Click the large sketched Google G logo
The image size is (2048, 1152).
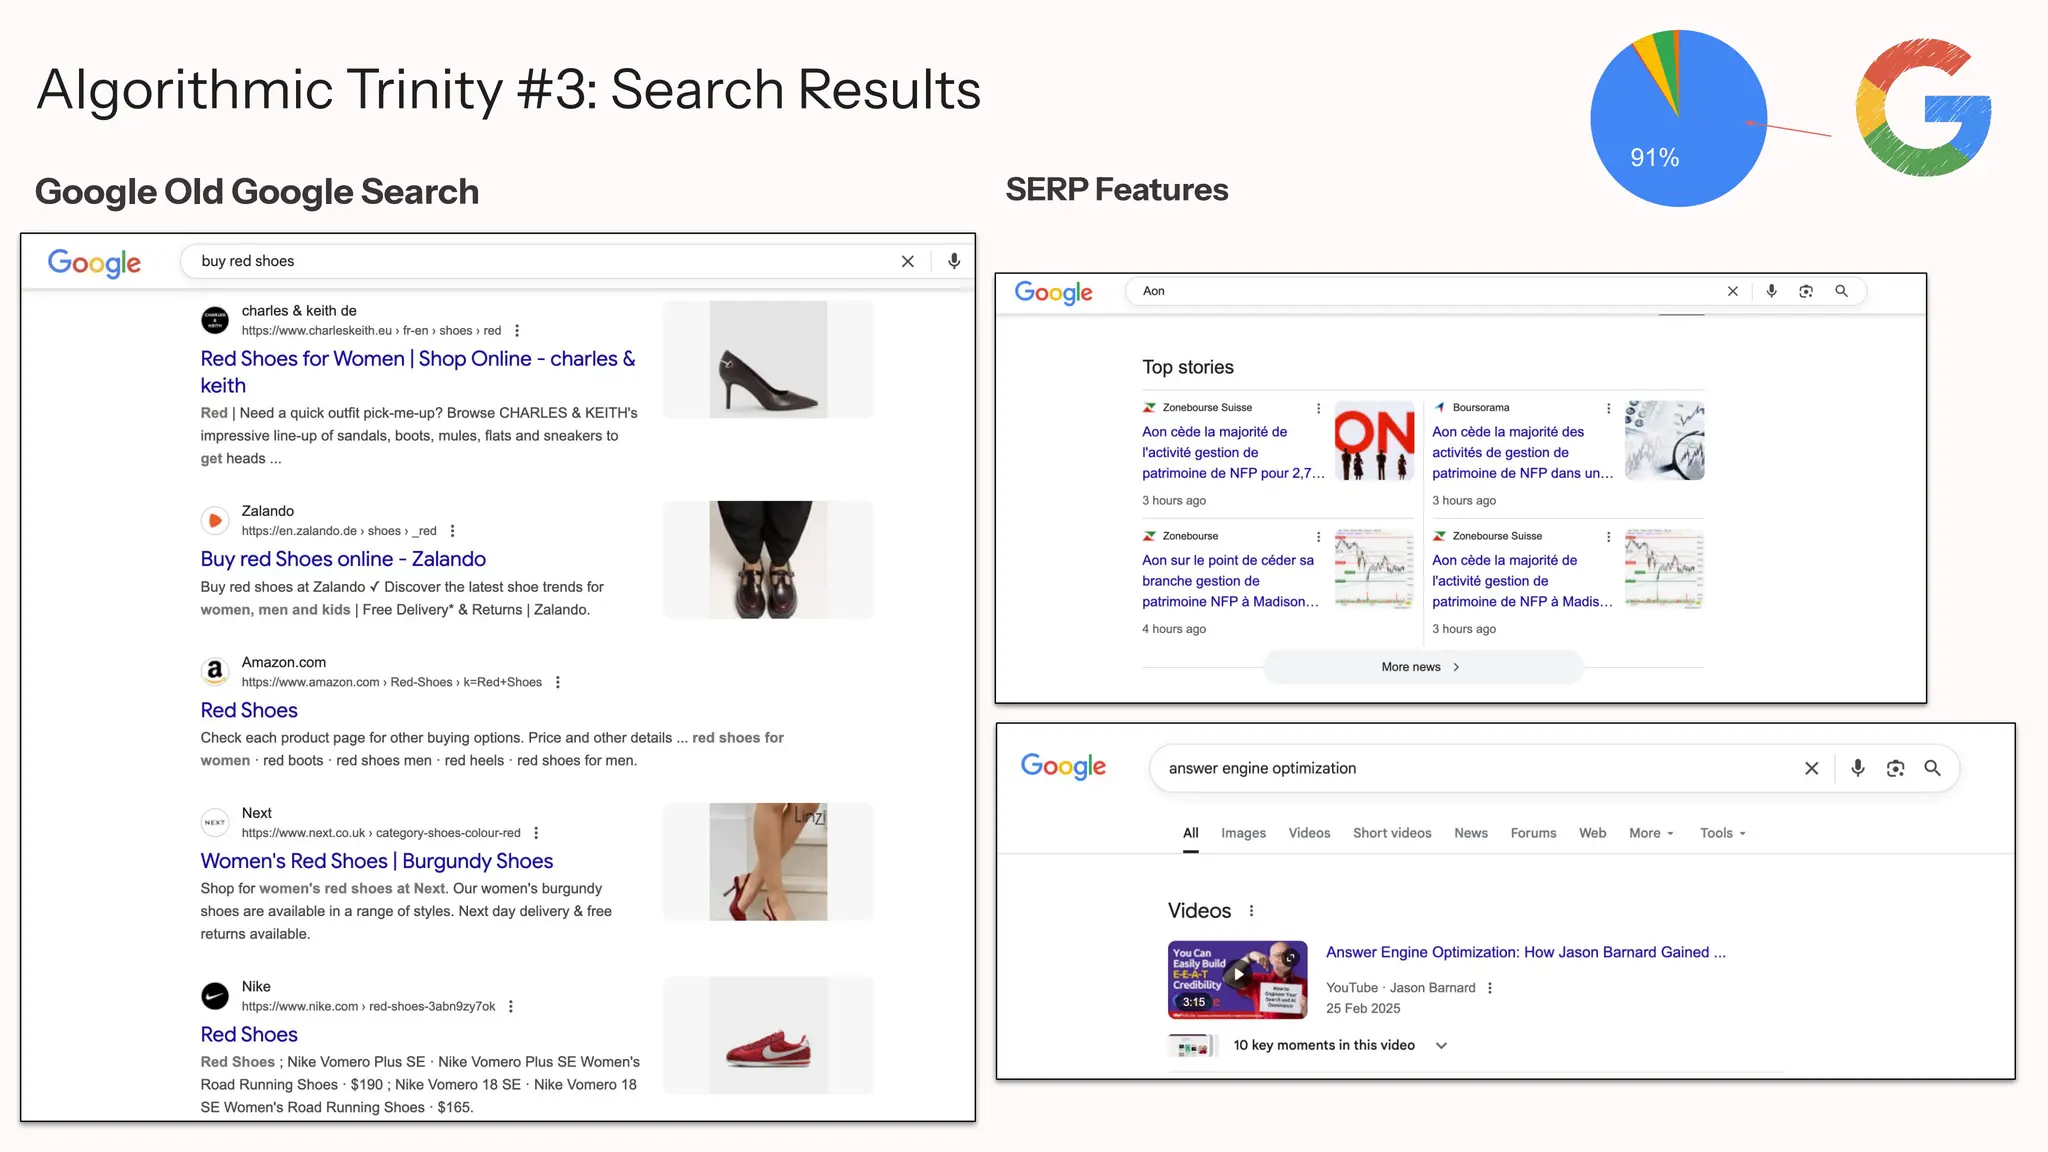[1923, 108]
